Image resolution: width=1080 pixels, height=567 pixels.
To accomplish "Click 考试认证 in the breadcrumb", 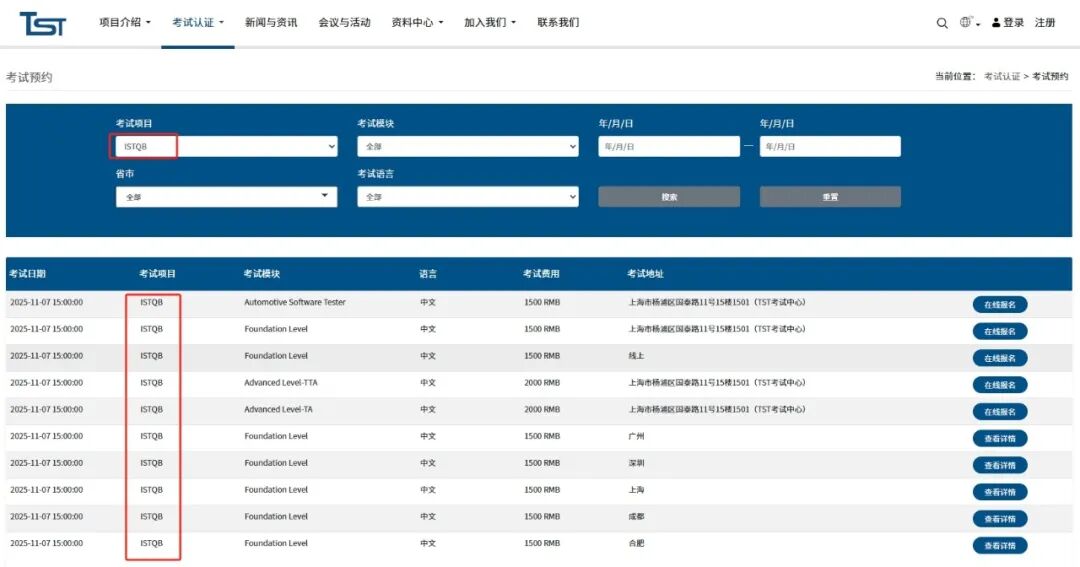I will tap(1002, 77).
